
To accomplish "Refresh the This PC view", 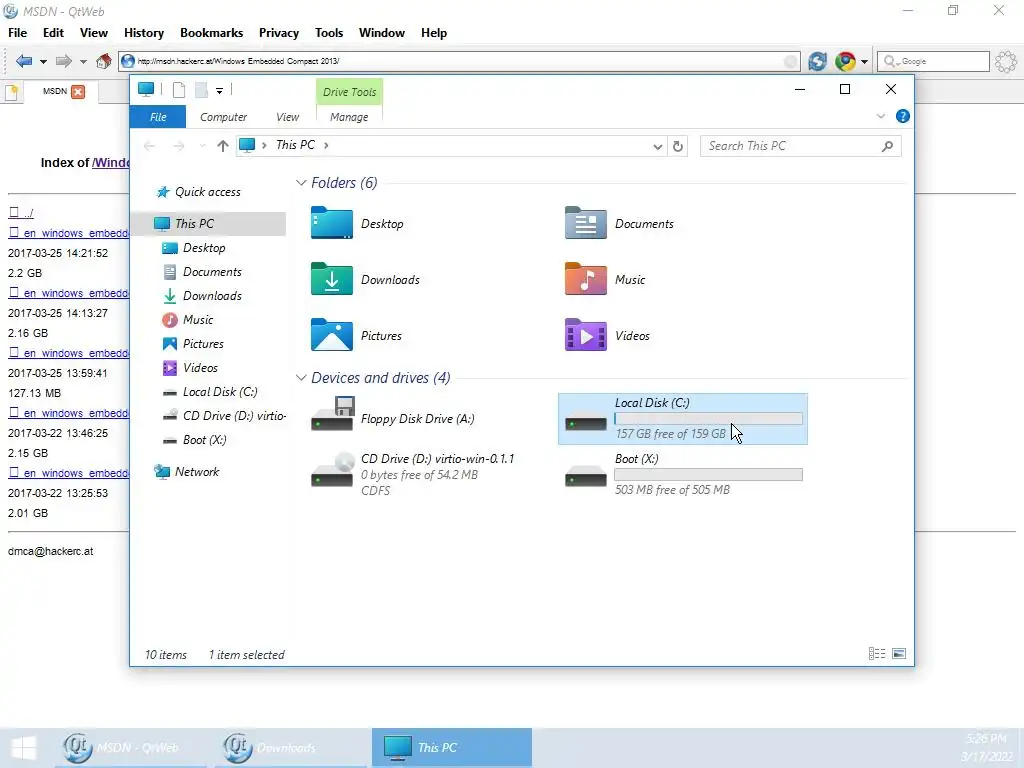I will click(678, 146).
